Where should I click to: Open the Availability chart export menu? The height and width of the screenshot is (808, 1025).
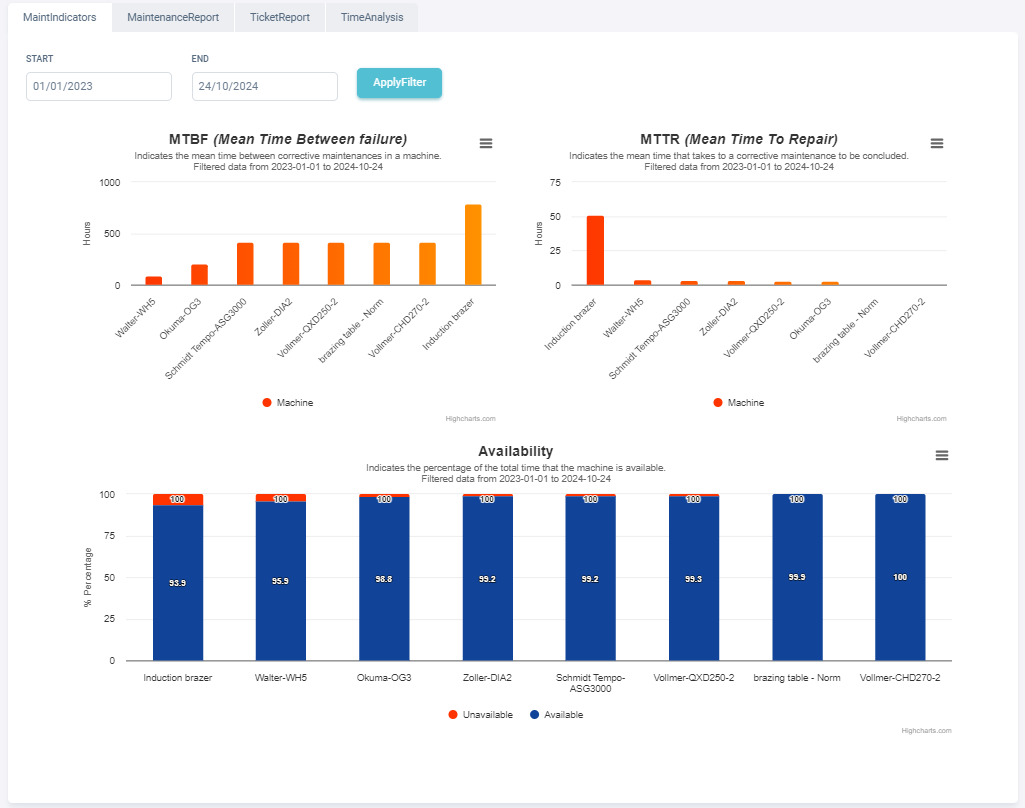(941, 455)
